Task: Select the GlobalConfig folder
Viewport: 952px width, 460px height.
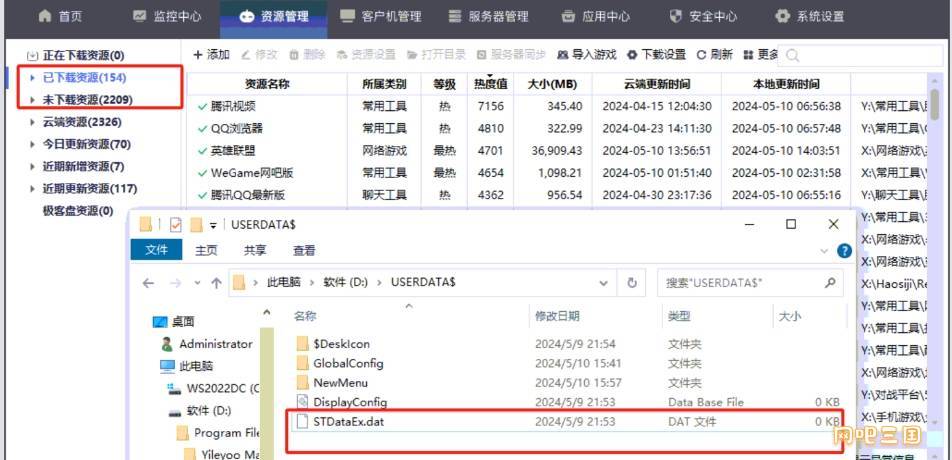Action: tap(348, 364)
